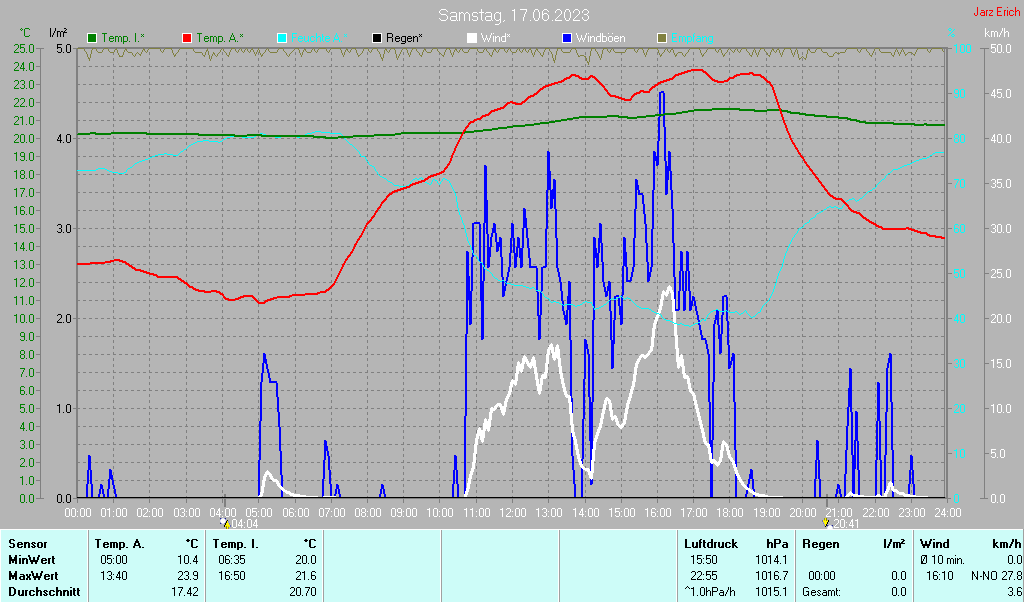Viewport: 1024px width, 602px height.
Task: Click the Wind column header in table
Action: coord(934,544)
